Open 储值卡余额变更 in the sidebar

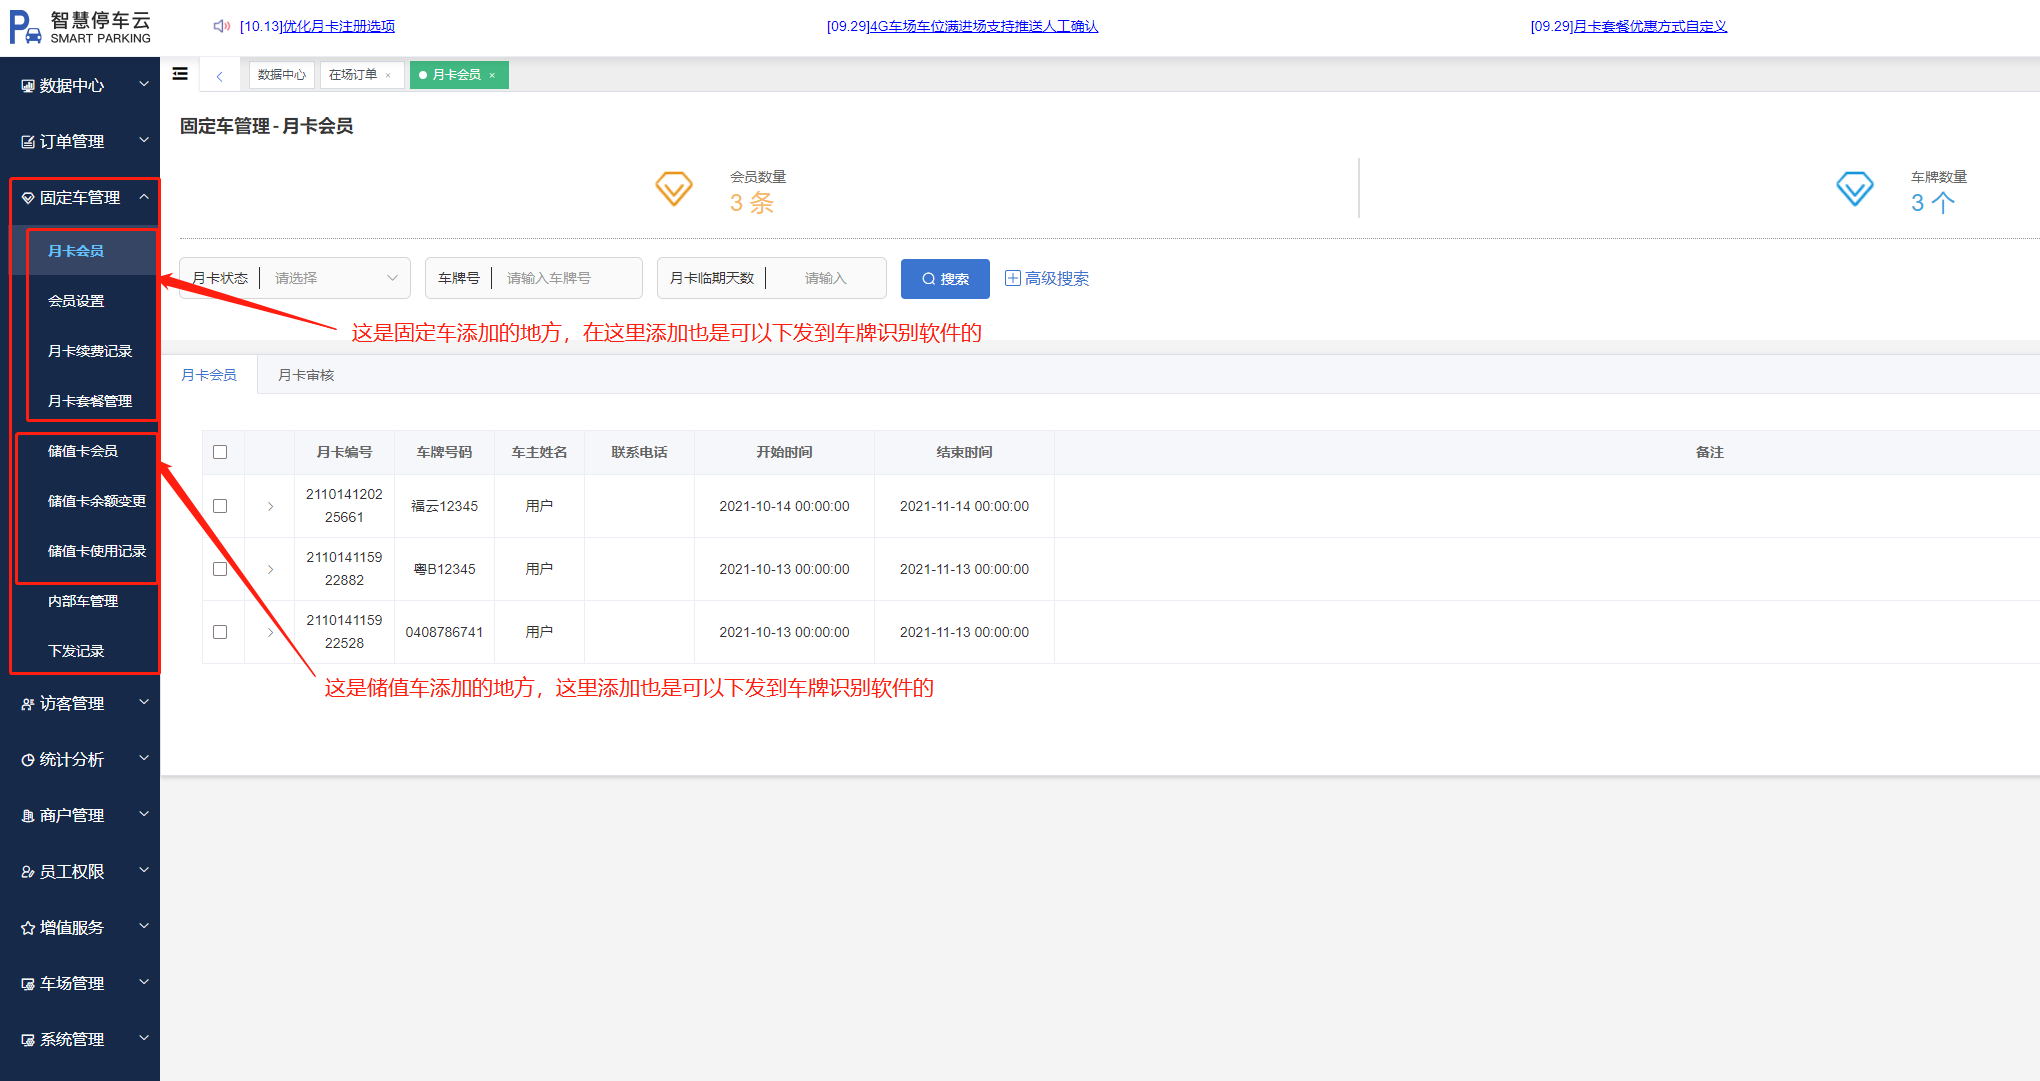(x=97, y=501)
